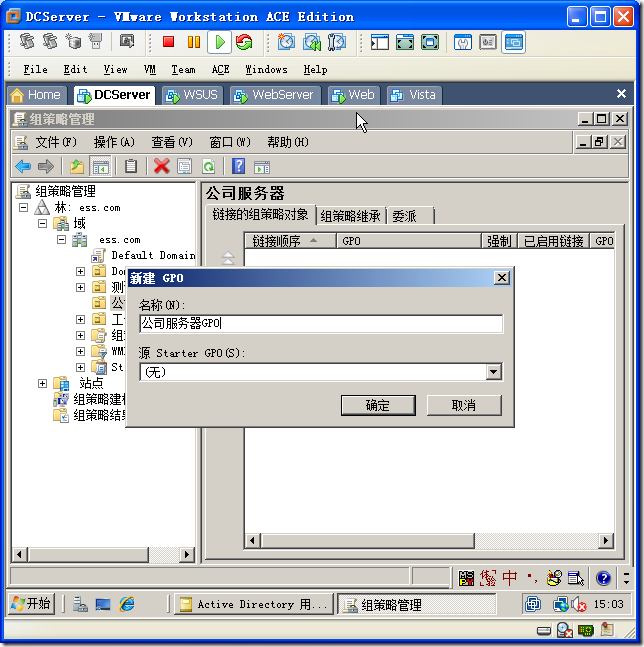Viewport: 644px width, 647px height.
Task: Switch to 委派 tab
Action: (x=410, y=216)
